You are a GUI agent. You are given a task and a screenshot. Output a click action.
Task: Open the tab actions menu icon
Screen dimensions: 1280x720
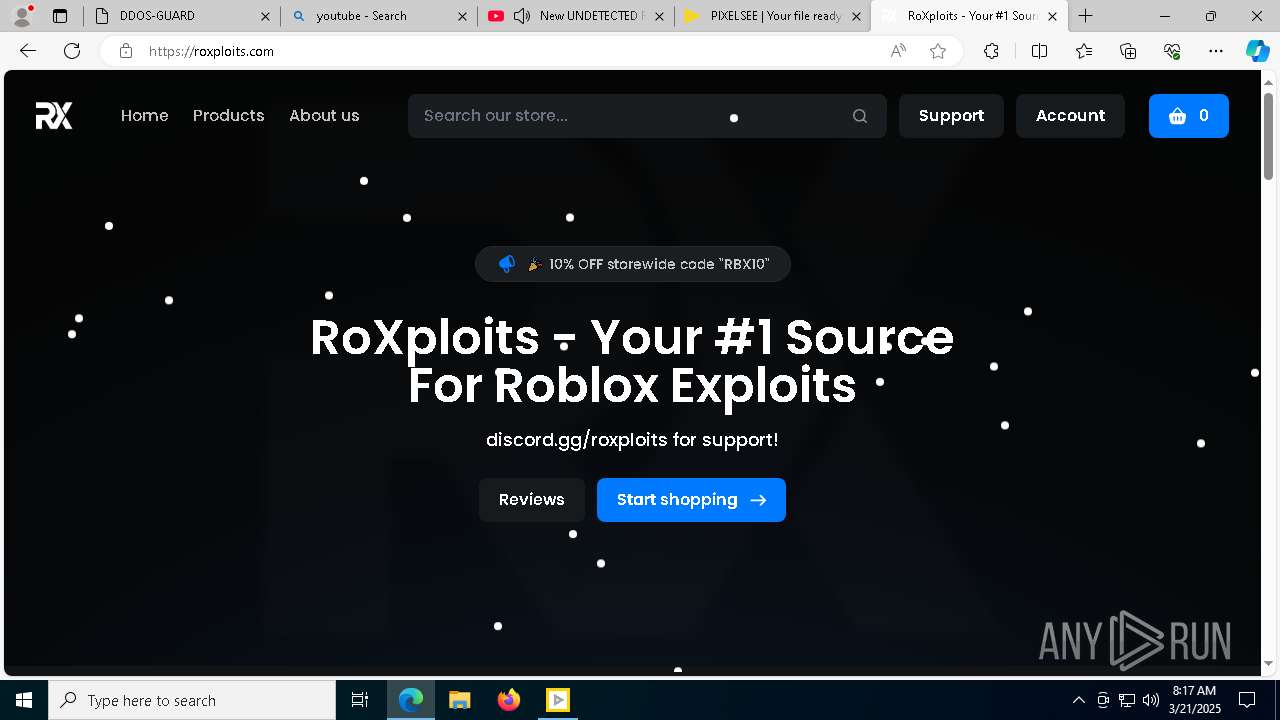tap(60, 16)
